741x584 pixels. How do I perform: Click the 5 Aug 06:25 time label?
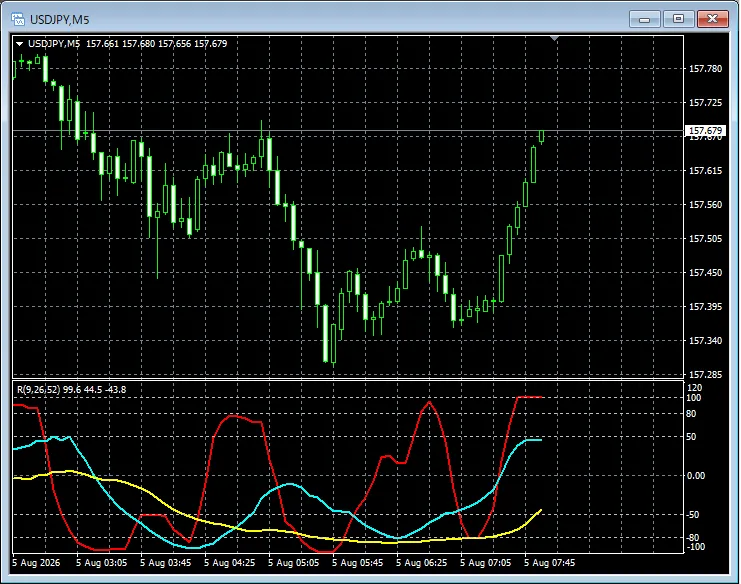pos(422,563)
